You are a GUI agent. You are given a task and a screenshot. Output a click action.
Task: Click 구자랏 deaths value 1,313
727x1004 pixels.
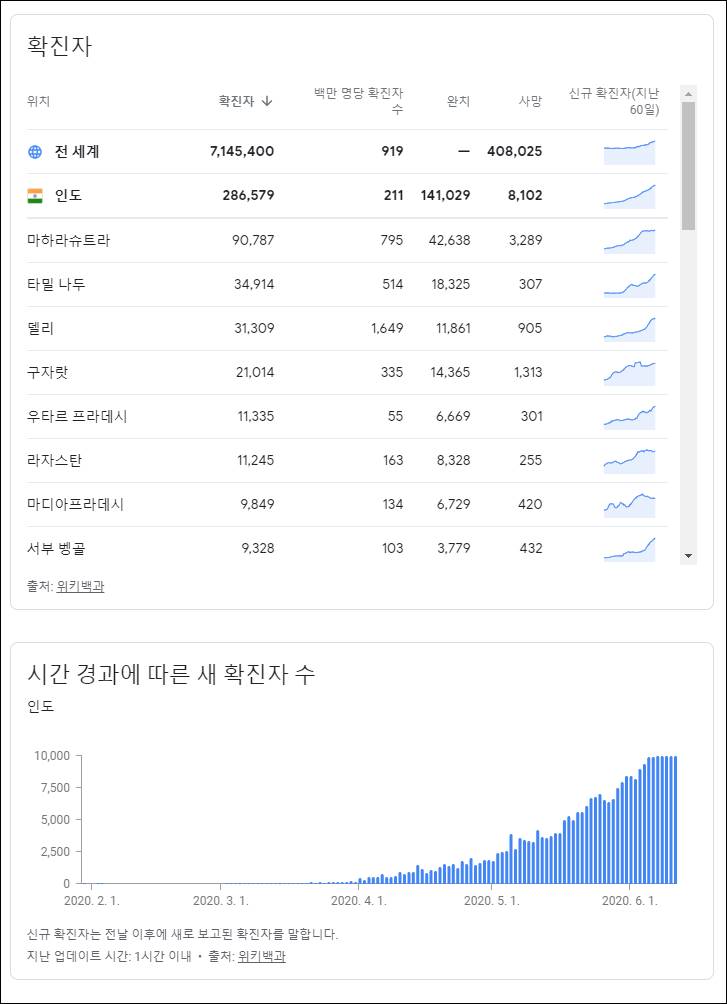coord(528,372)
